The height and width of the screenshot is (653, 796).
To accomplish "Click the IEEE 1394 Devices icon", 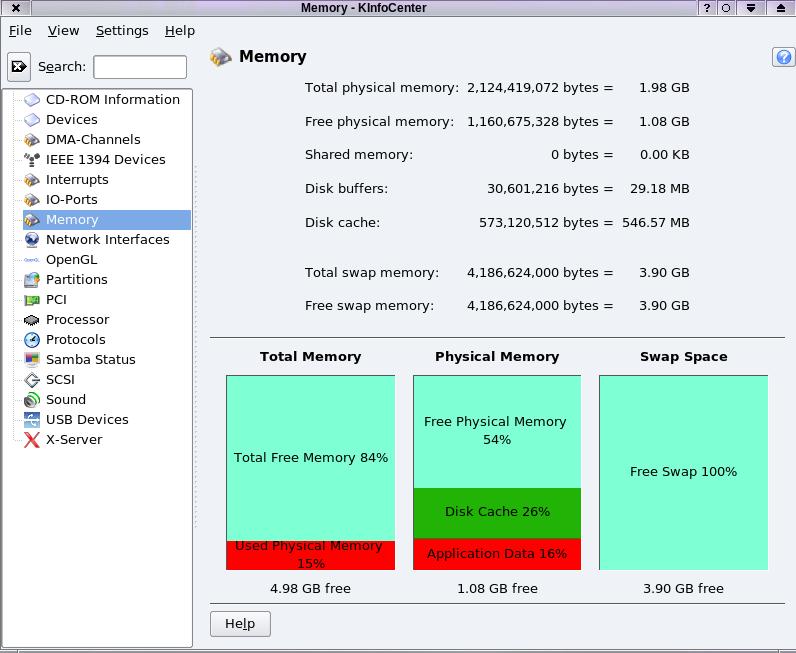I will click(31, 159).
